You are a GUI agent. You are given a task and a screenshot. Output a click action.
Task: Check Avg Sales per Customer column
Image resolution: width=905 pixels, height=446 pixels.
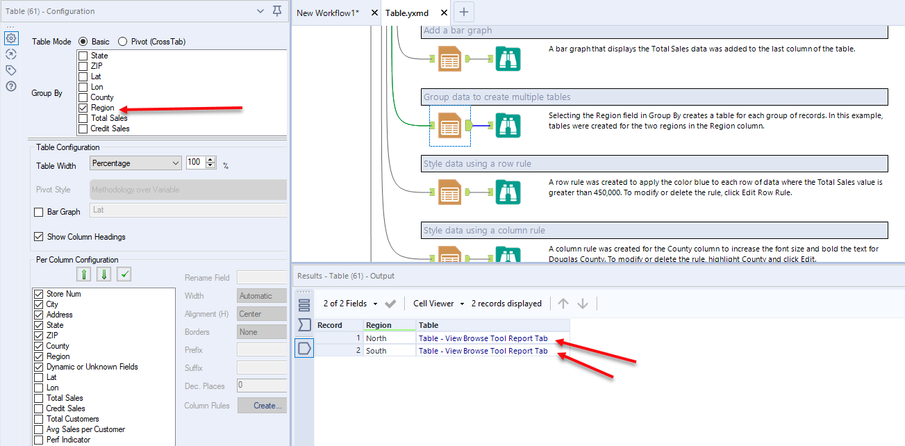tap(39, 429)
